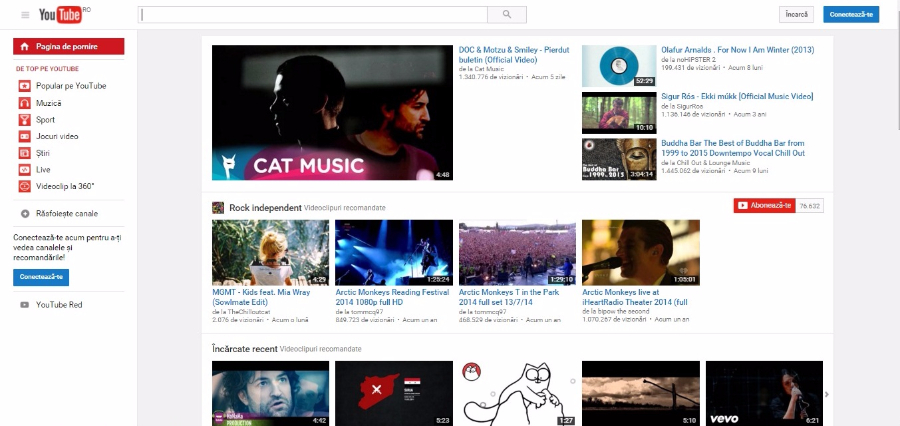
Task: Click the Încarcă upload button
Action: pyautogui.click(x=796, y=14)
